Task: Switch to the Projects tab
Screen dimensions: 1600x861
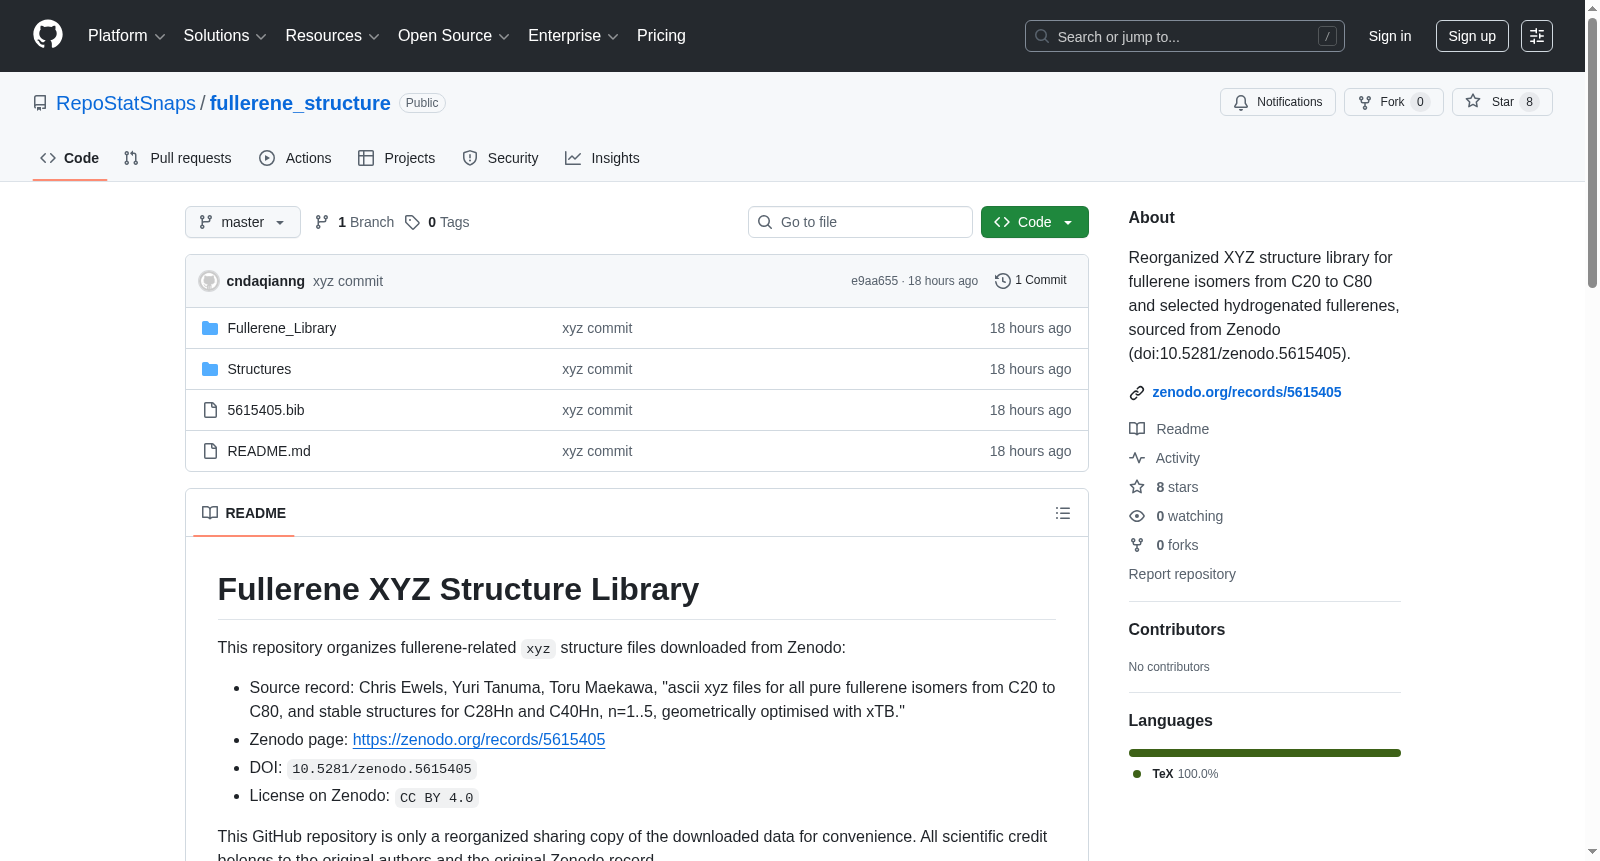Action: pyautogui.click(x=397, y=158)
